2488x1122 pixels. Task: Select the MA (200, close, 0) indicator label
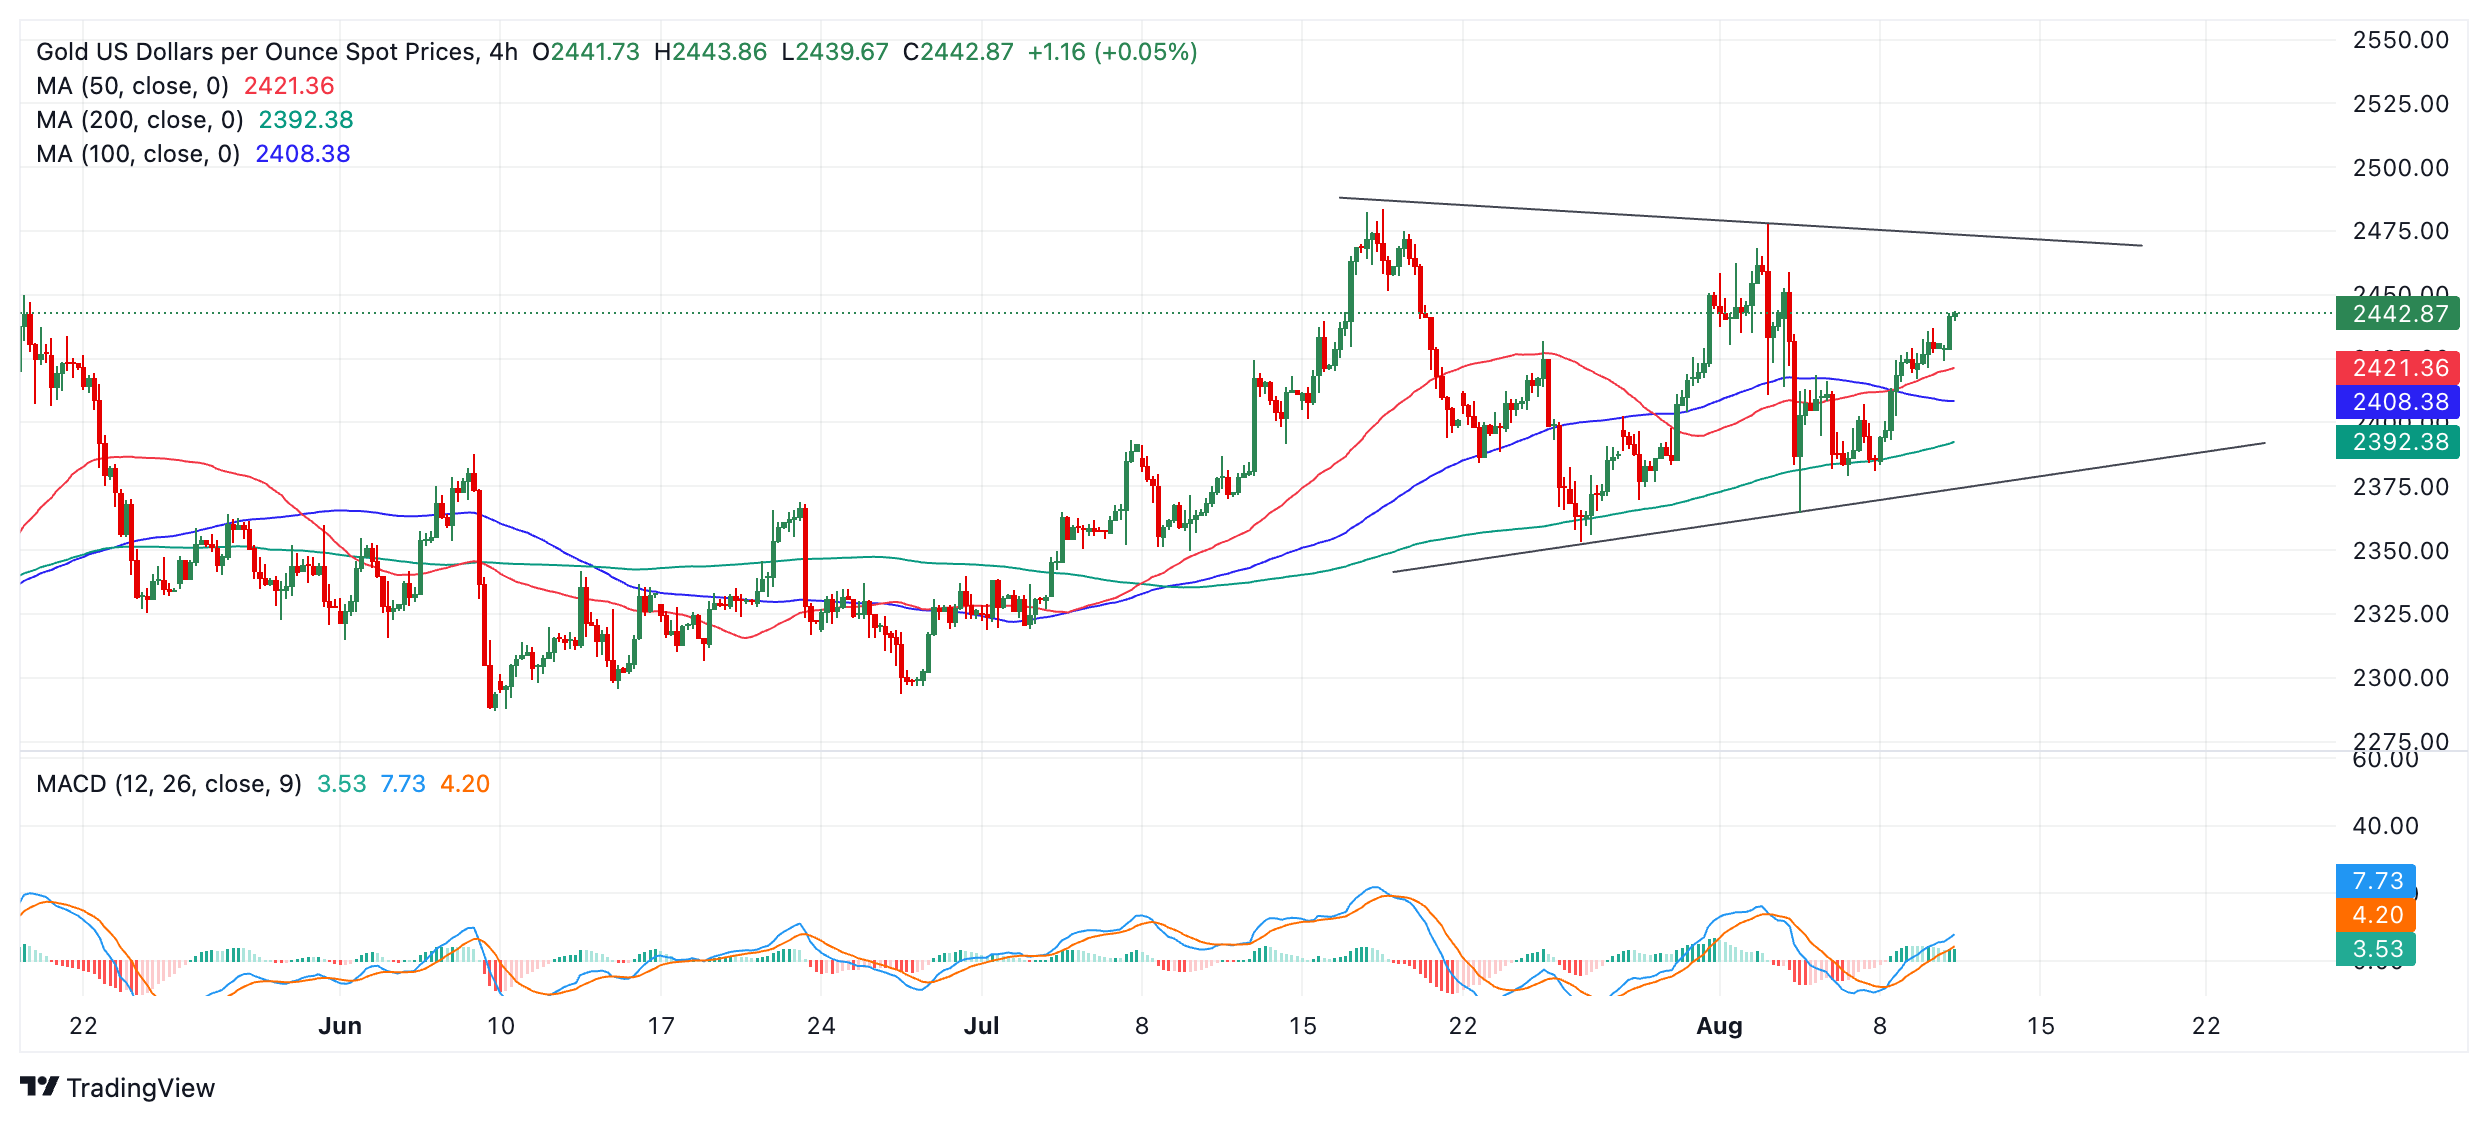[140, 120]
